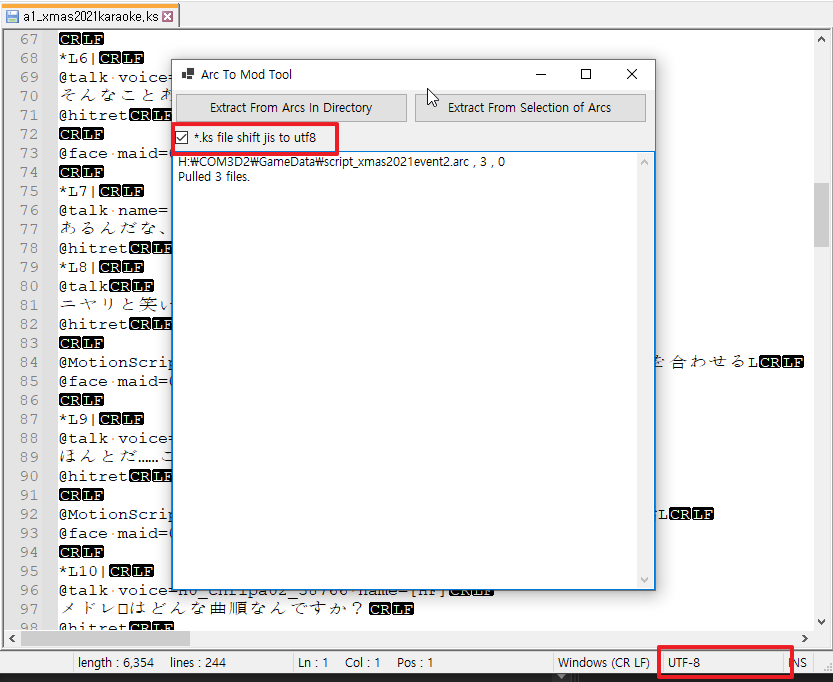Click line number 84 in the margin

pyautogui.click(x=27, y=361)
